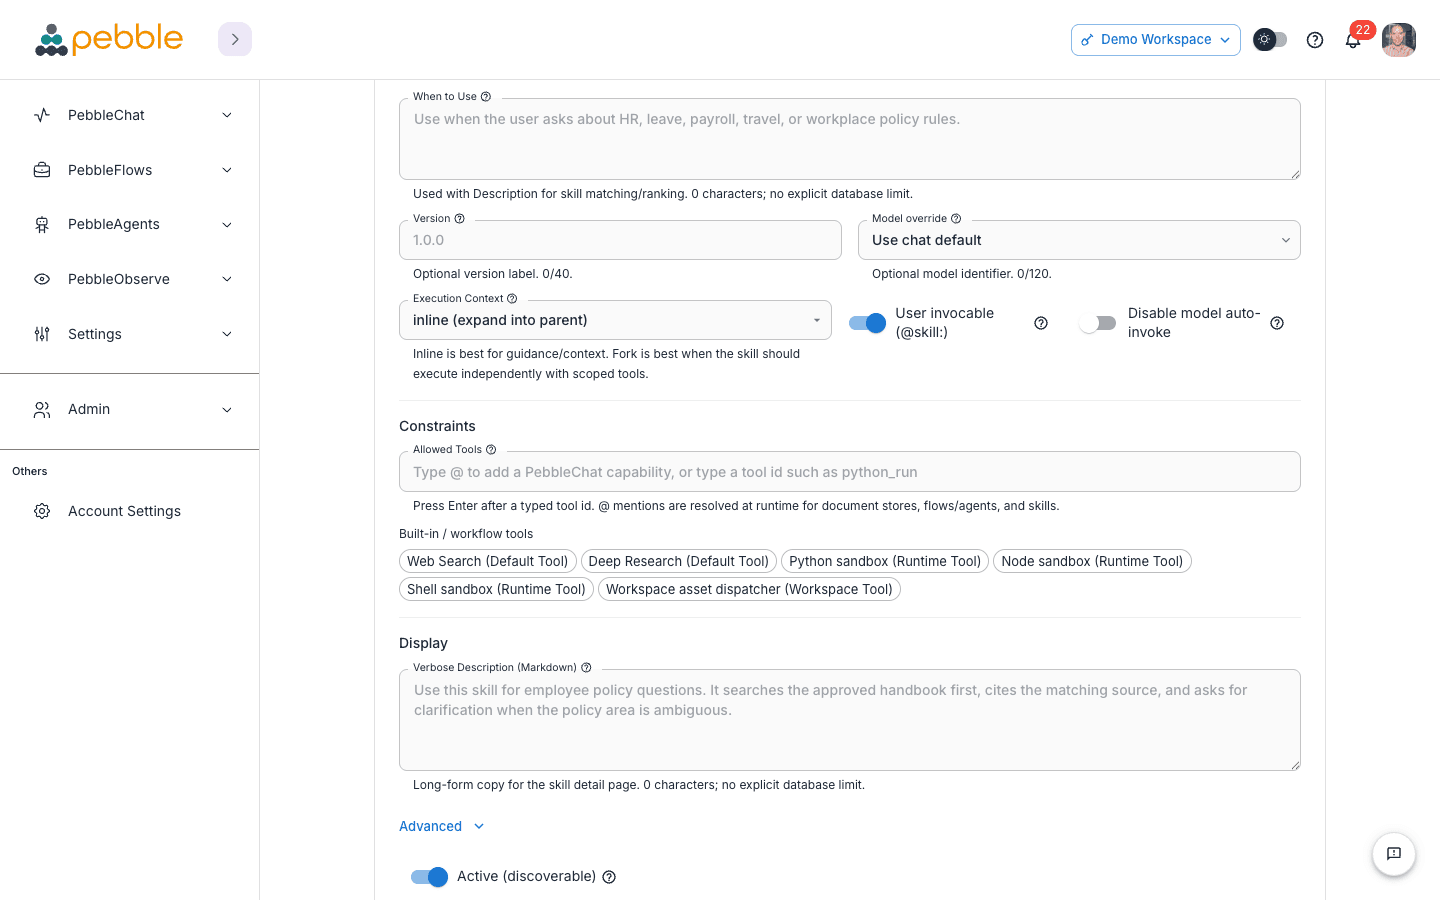This screenshot has height=900, width=1440.
Task: Click PebbleAgents robot icon
Action: (42, 225)
